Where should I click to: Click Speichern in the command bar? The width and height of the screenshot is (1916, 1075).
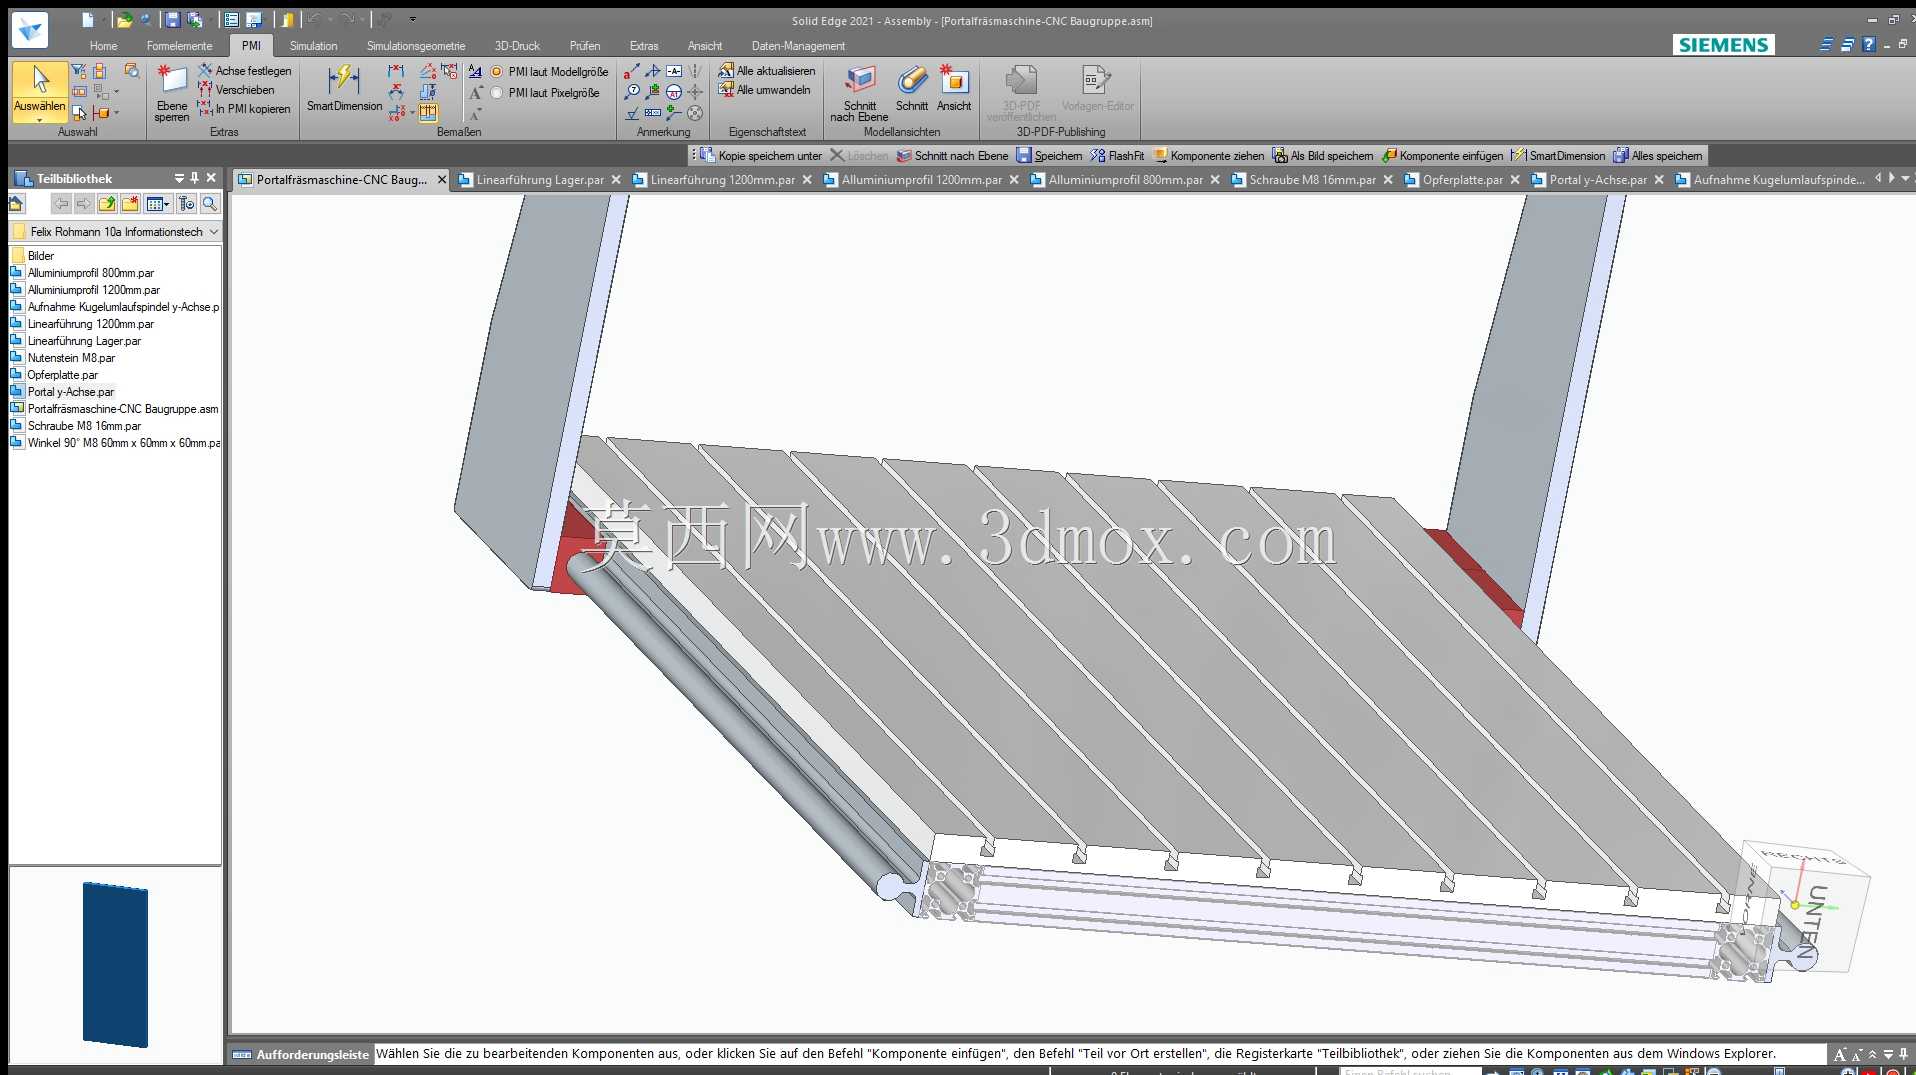[x=1049, y=156]
